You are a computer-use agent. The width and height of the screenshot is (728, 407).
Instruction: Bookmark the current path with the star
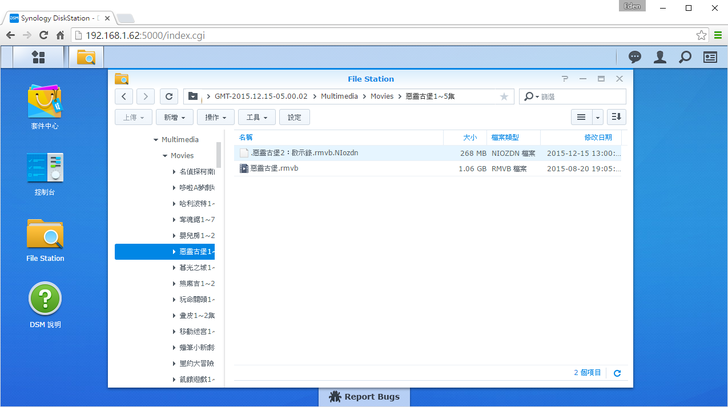pos(504,97)
